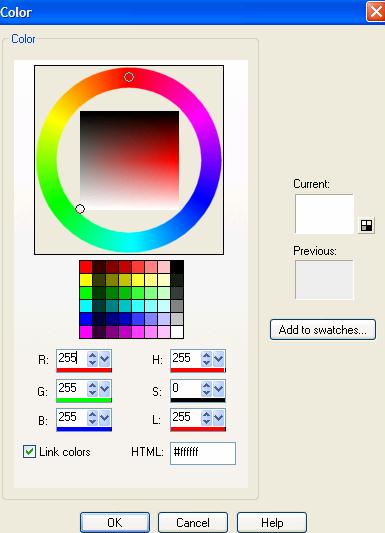Click the Add to swatches button
Viewport: 385px width, 533px height.
tap(323, 329)
